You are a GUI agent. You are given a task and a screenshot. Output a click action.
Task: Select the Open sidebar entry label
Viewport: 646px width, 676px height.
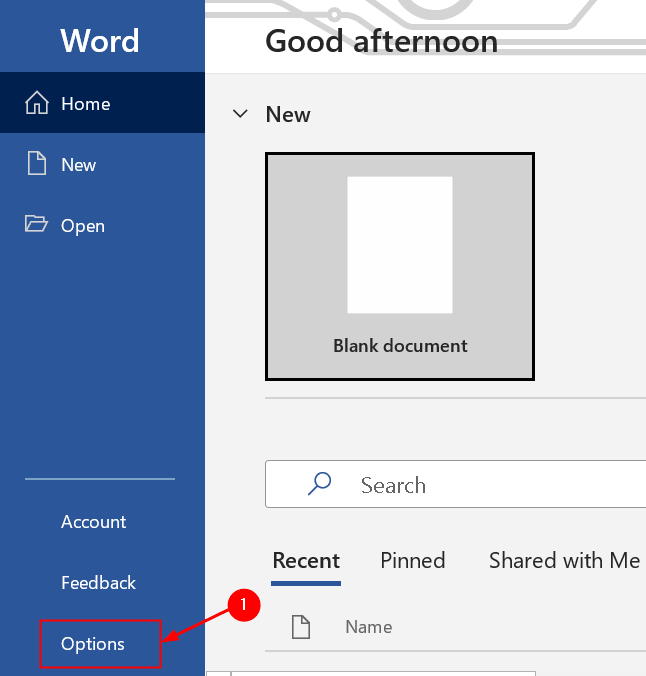pos(83,226)
